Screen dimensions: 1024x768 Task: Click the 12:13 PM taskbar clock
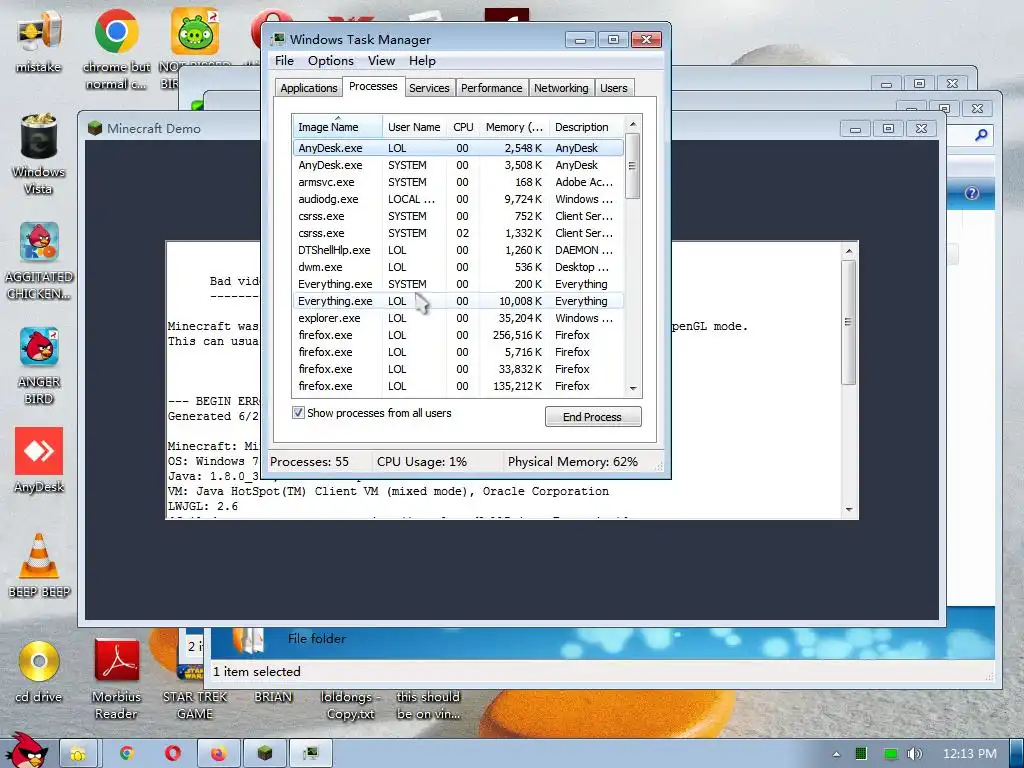[970, 754]
